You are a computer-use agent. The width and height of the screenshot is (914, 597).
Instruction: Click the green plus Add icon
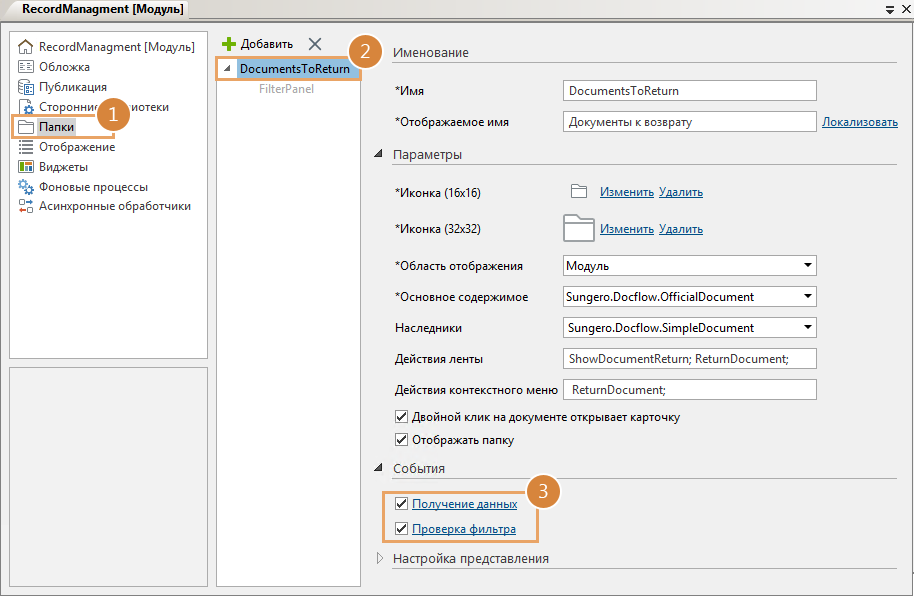[x=229, y=44]
